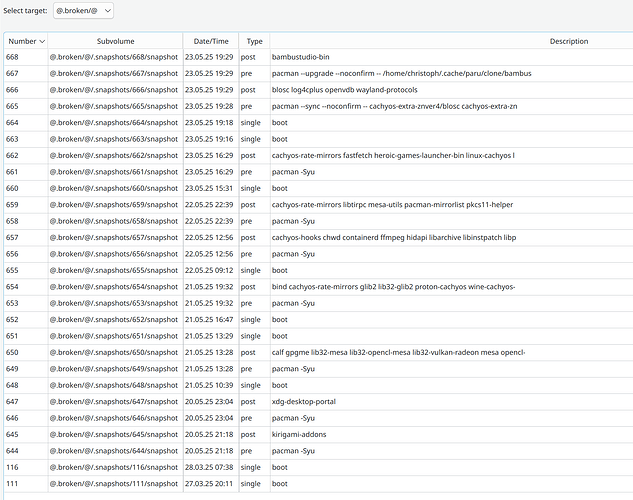Image resolution: width=633 pixels, height=500 pixels.
Task: Click the Subvolume column header
Action: coord(115,41)
